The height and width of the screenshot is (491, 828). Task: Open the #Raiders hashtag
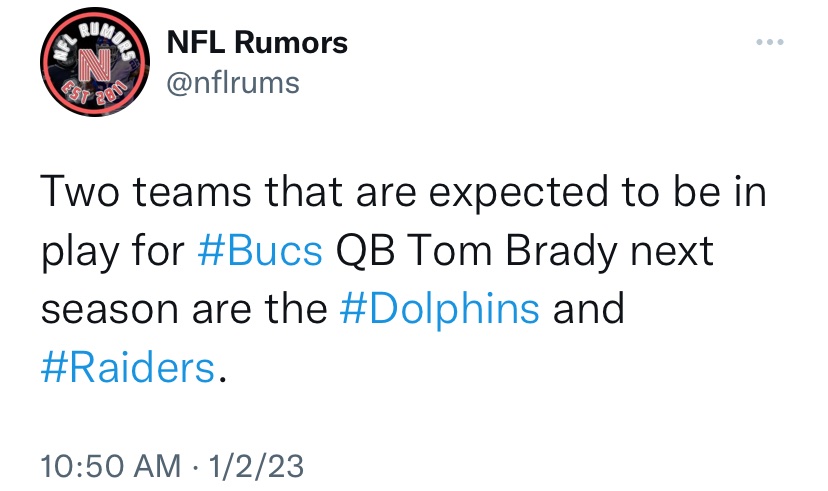(128, 367)
